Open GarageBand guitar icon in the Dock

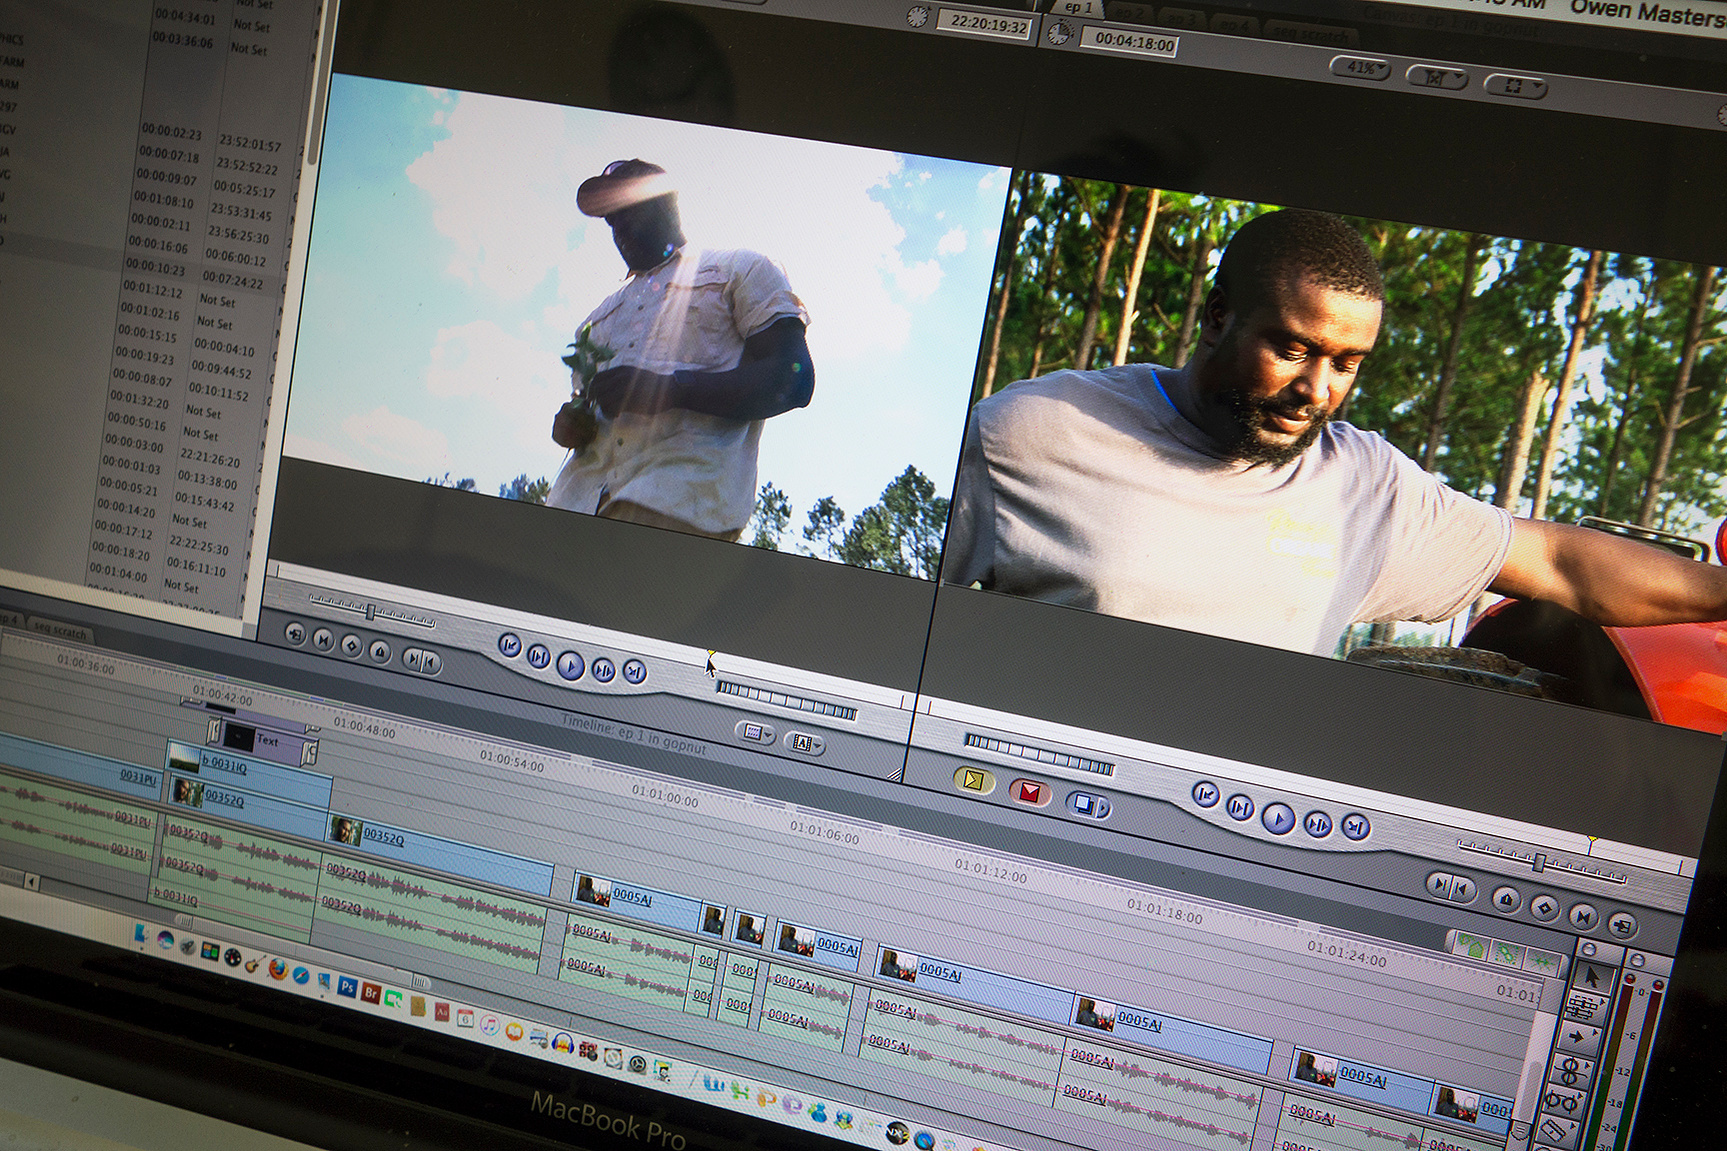(x=255, y=964)
